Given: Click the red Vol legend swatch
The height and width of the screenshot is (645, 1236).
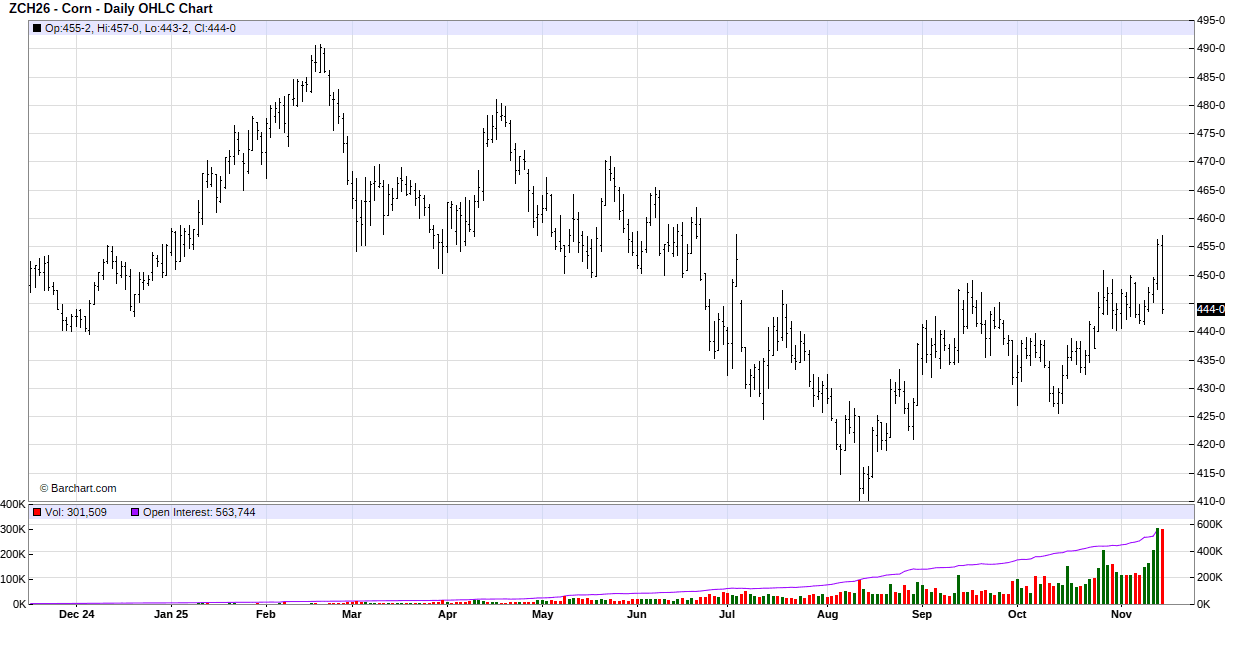Looking at the screenshot, I should [x=37, y=512].
